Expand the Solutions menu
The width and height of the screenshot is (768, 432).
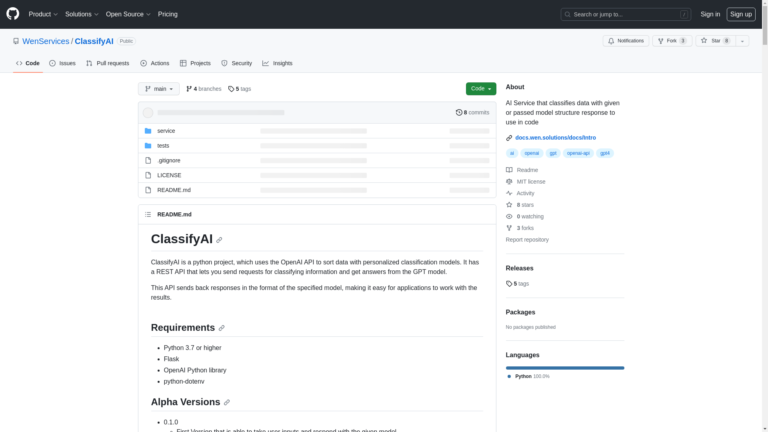(81, 14)
